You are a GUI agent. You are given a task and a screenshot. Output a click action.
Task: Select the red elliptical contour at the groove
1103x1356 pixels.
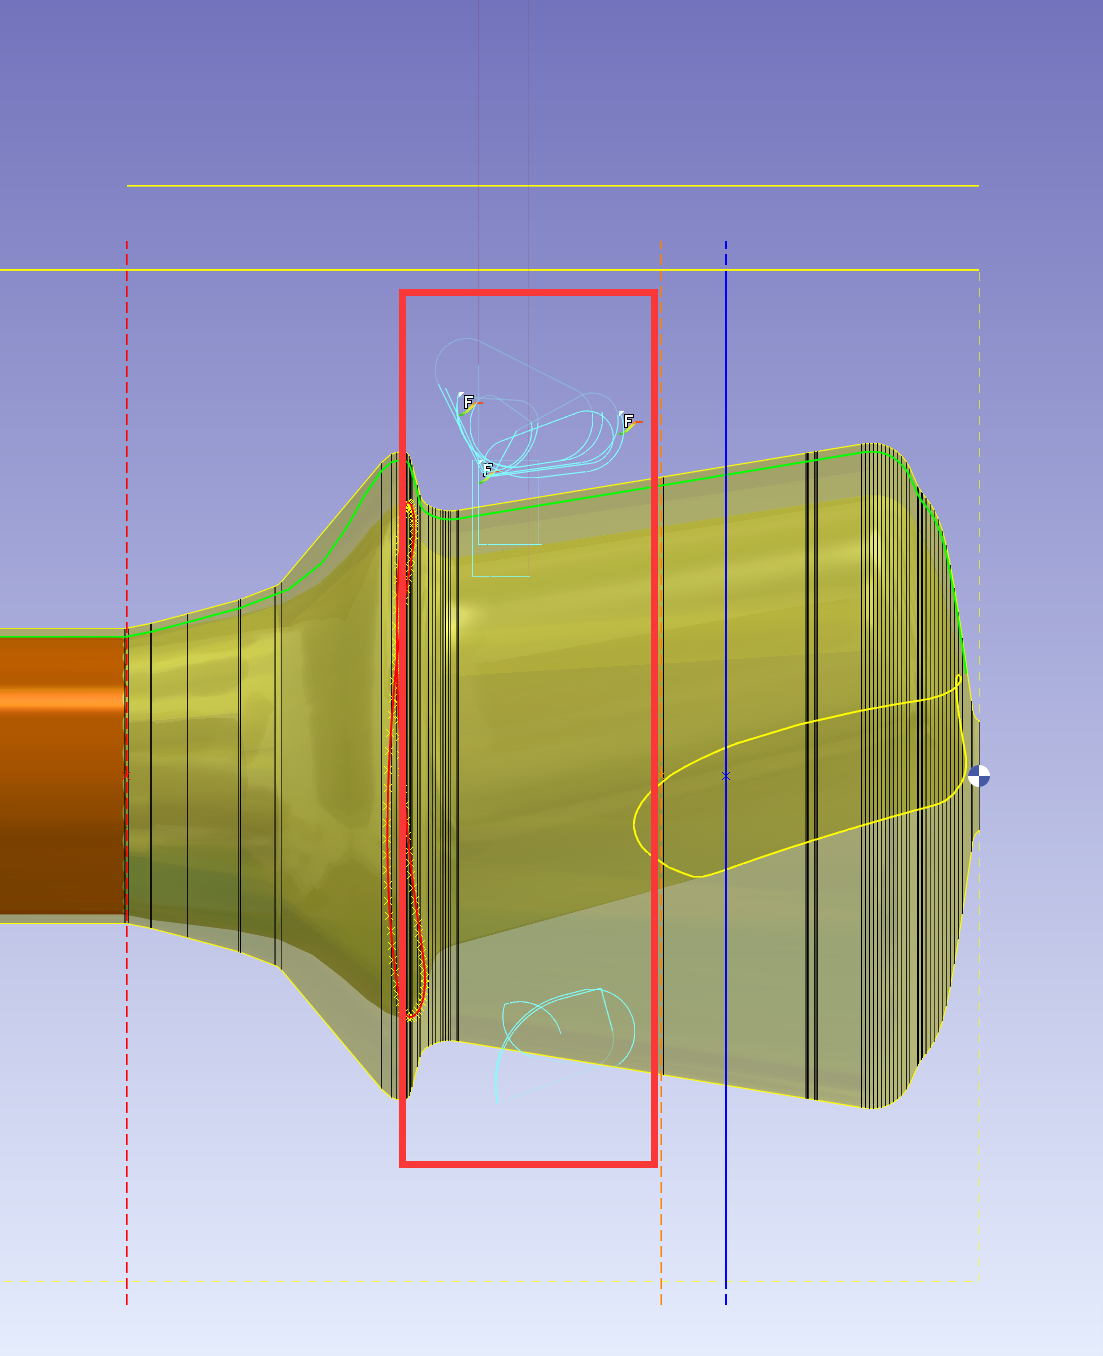click(407, 760)
